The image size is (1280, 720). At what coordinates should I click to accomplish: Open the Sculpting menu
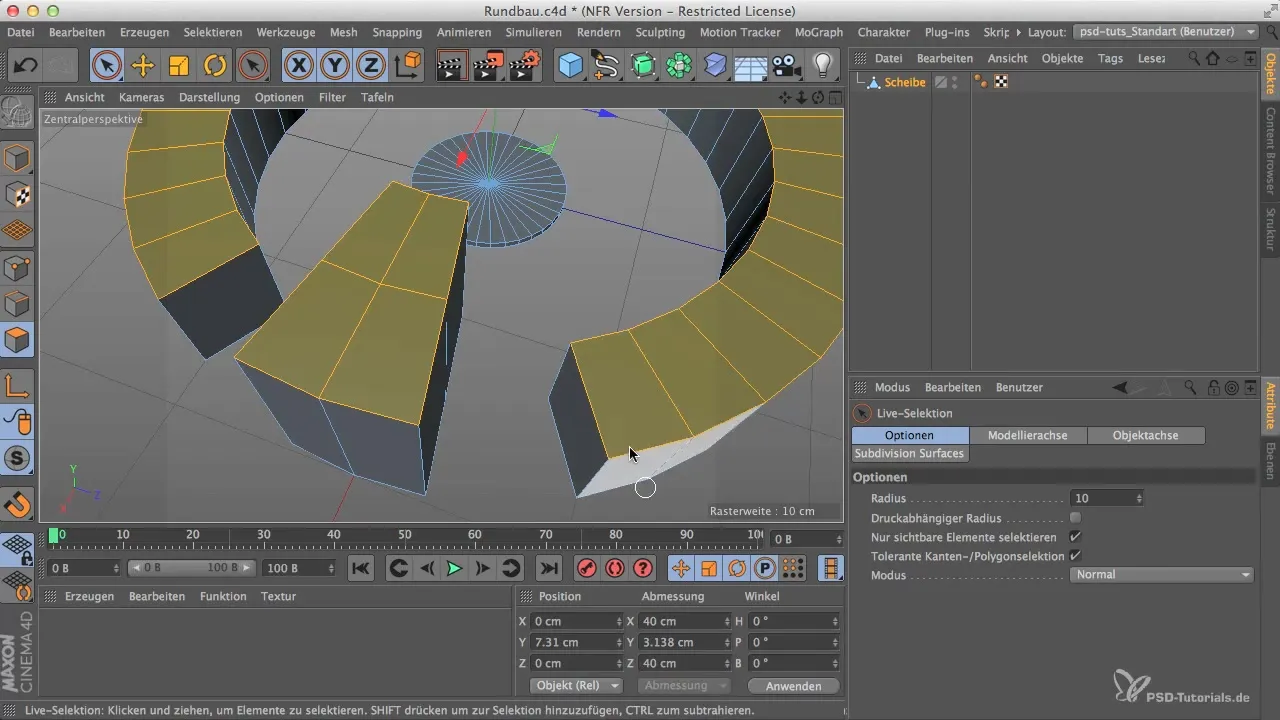660,32
